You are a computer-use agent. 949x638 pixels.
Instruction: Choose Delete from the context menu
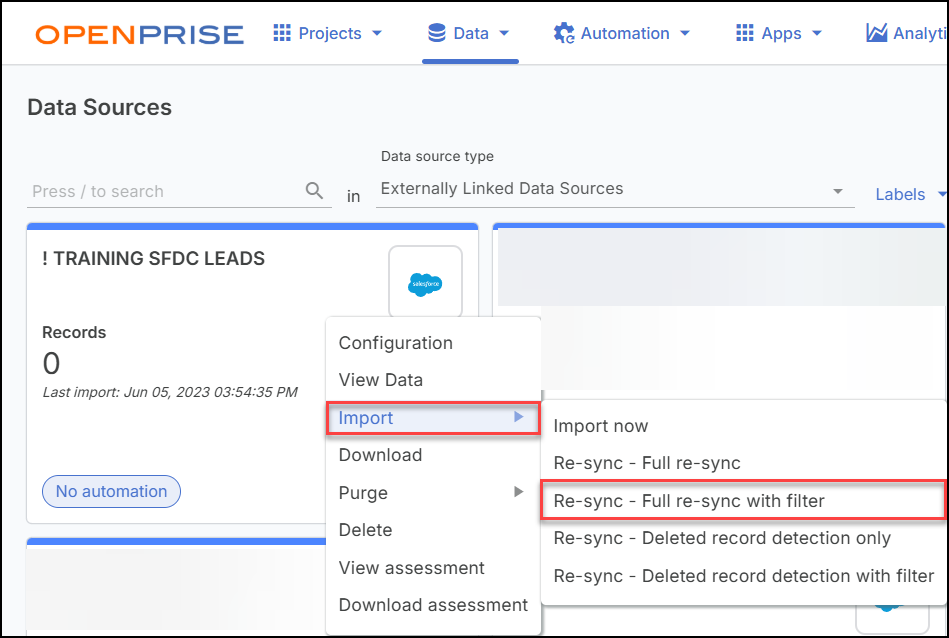[x=433, y=530]
